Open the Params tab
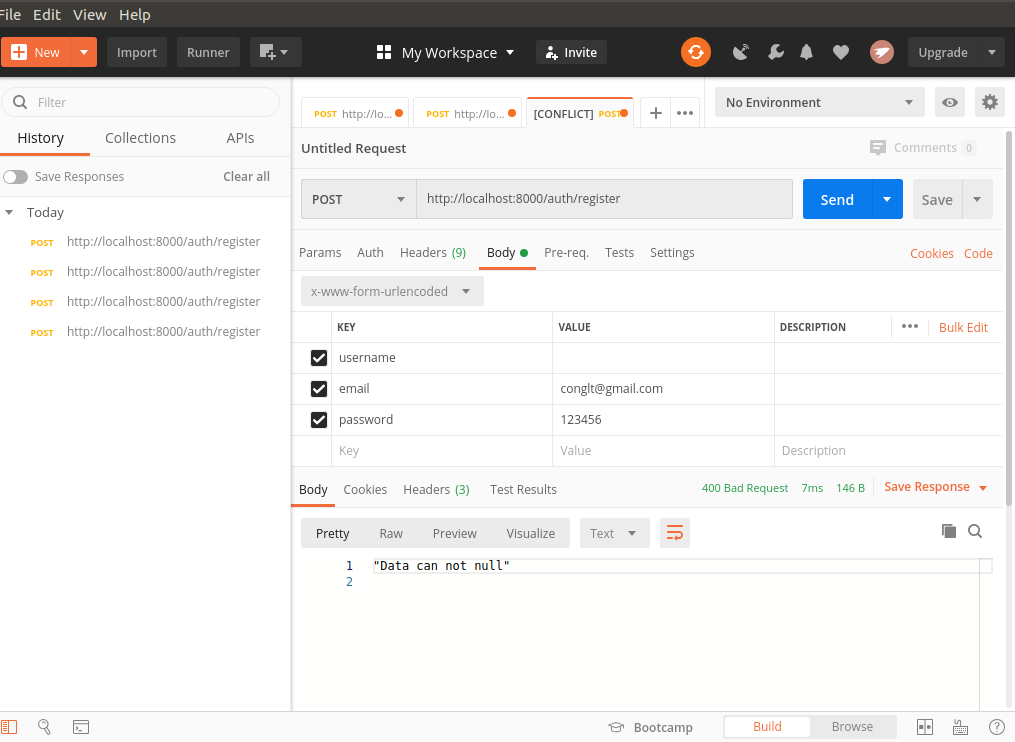 [320, 253]
